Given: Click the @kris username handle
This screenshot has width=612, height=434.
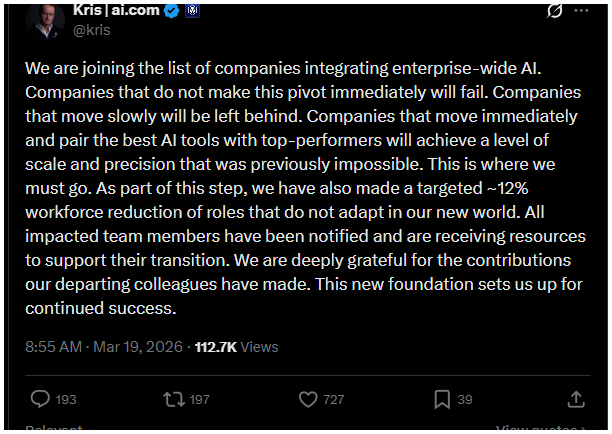Looking at the screenshot, I should [92, 30].
